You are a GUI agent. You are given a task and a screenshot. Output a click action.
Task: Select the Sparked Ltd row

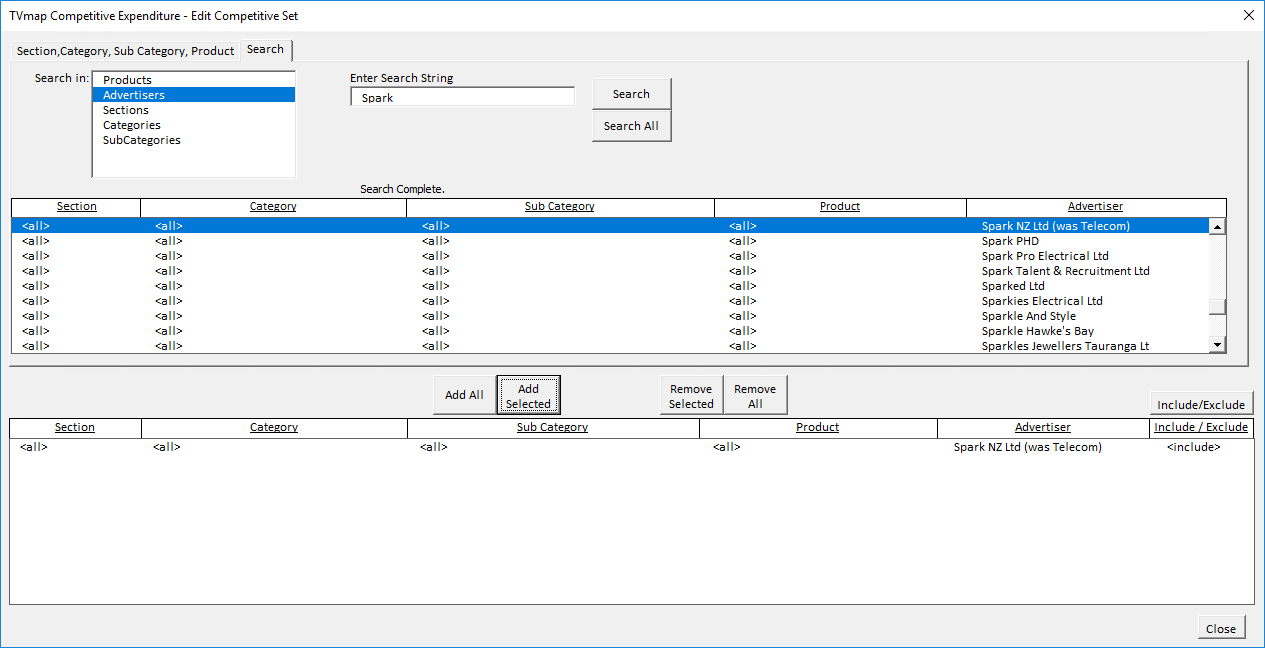click(610, 286)
